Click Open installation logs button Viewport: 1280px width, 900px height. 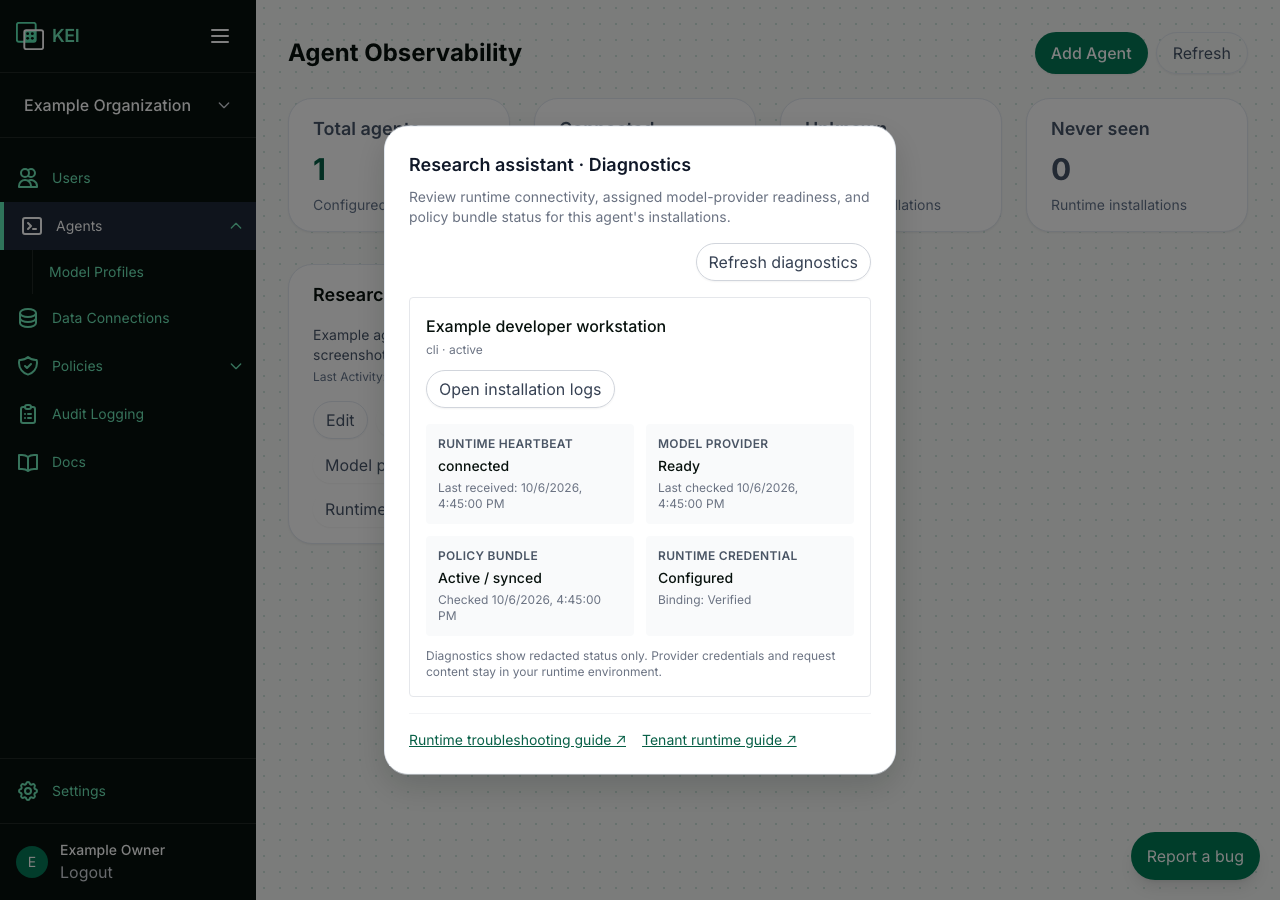click(520, 389)
